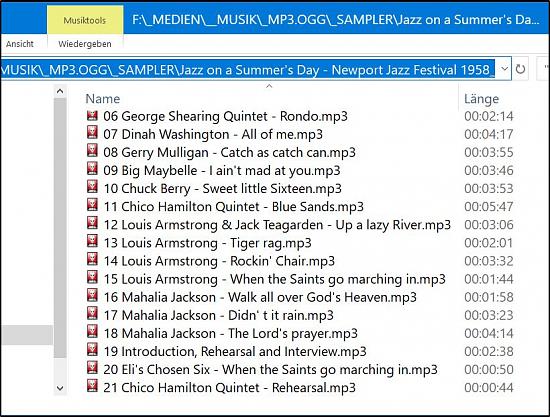Select 14 Louis Armstrong - Rockin' Chair.mp3
Image resolution: width=550 pixels, height=417 pixels.
click(x=219, y=261)
